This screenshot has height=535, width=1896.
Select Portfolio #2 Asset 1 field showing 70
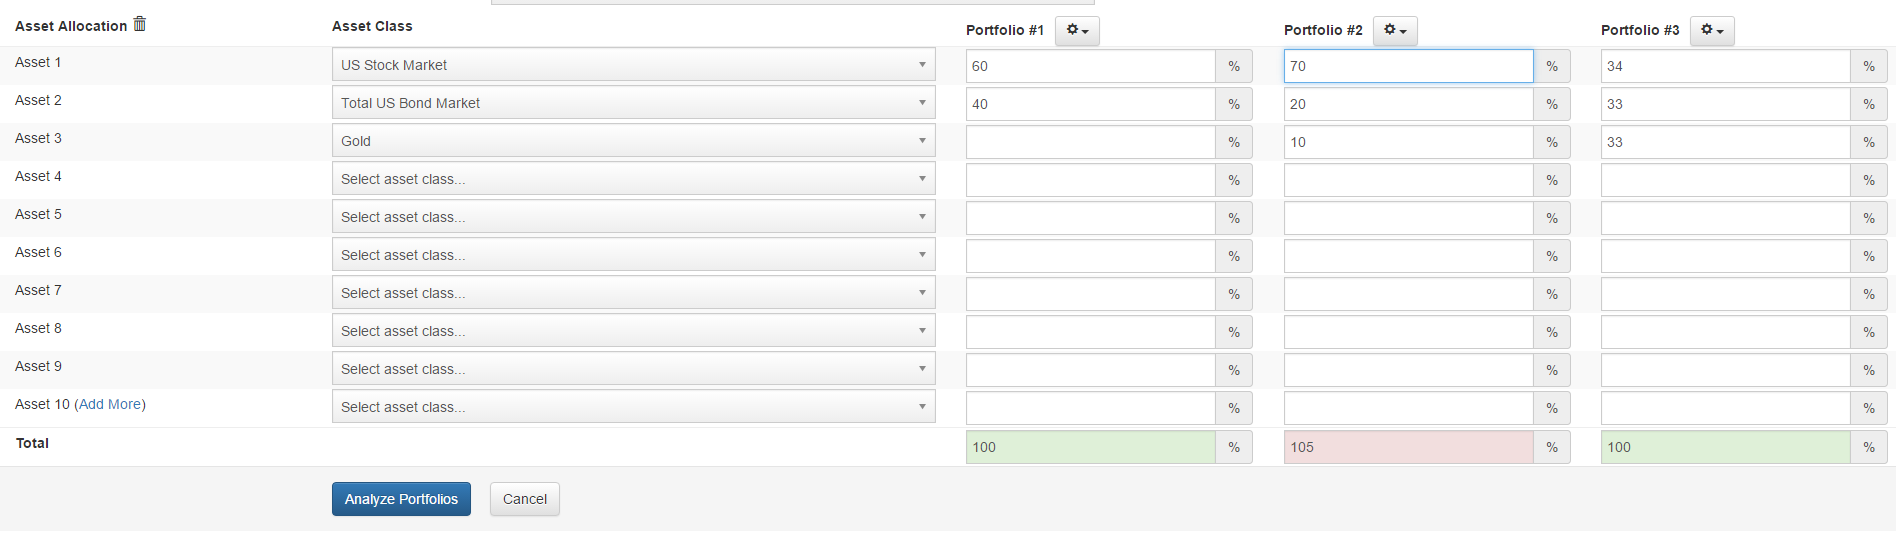[1409, 66]
